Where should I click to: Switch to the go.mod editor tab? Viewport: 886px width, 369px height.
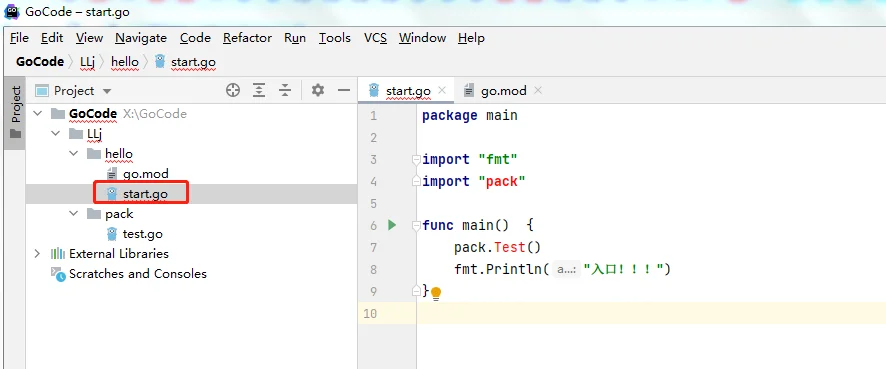[x=503, y=90]
